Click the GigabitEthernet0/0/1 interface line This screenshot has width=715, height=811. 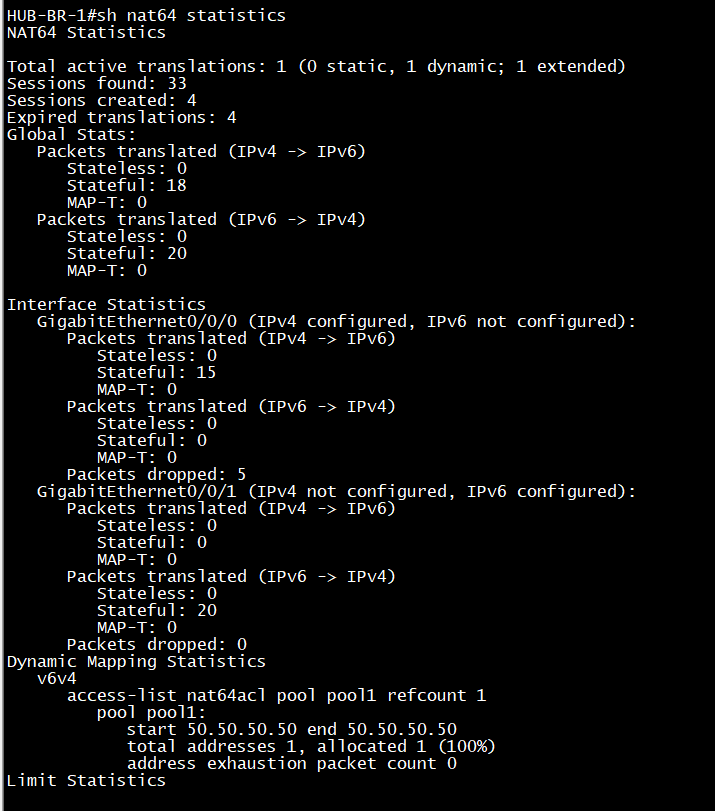[x=336, y=491]
